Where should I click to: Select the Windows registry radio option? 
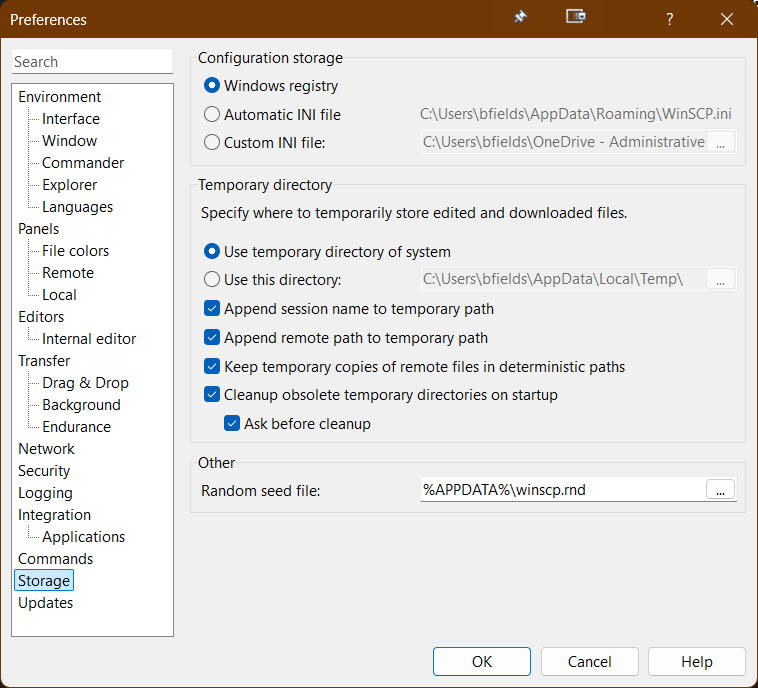point(212,86)
